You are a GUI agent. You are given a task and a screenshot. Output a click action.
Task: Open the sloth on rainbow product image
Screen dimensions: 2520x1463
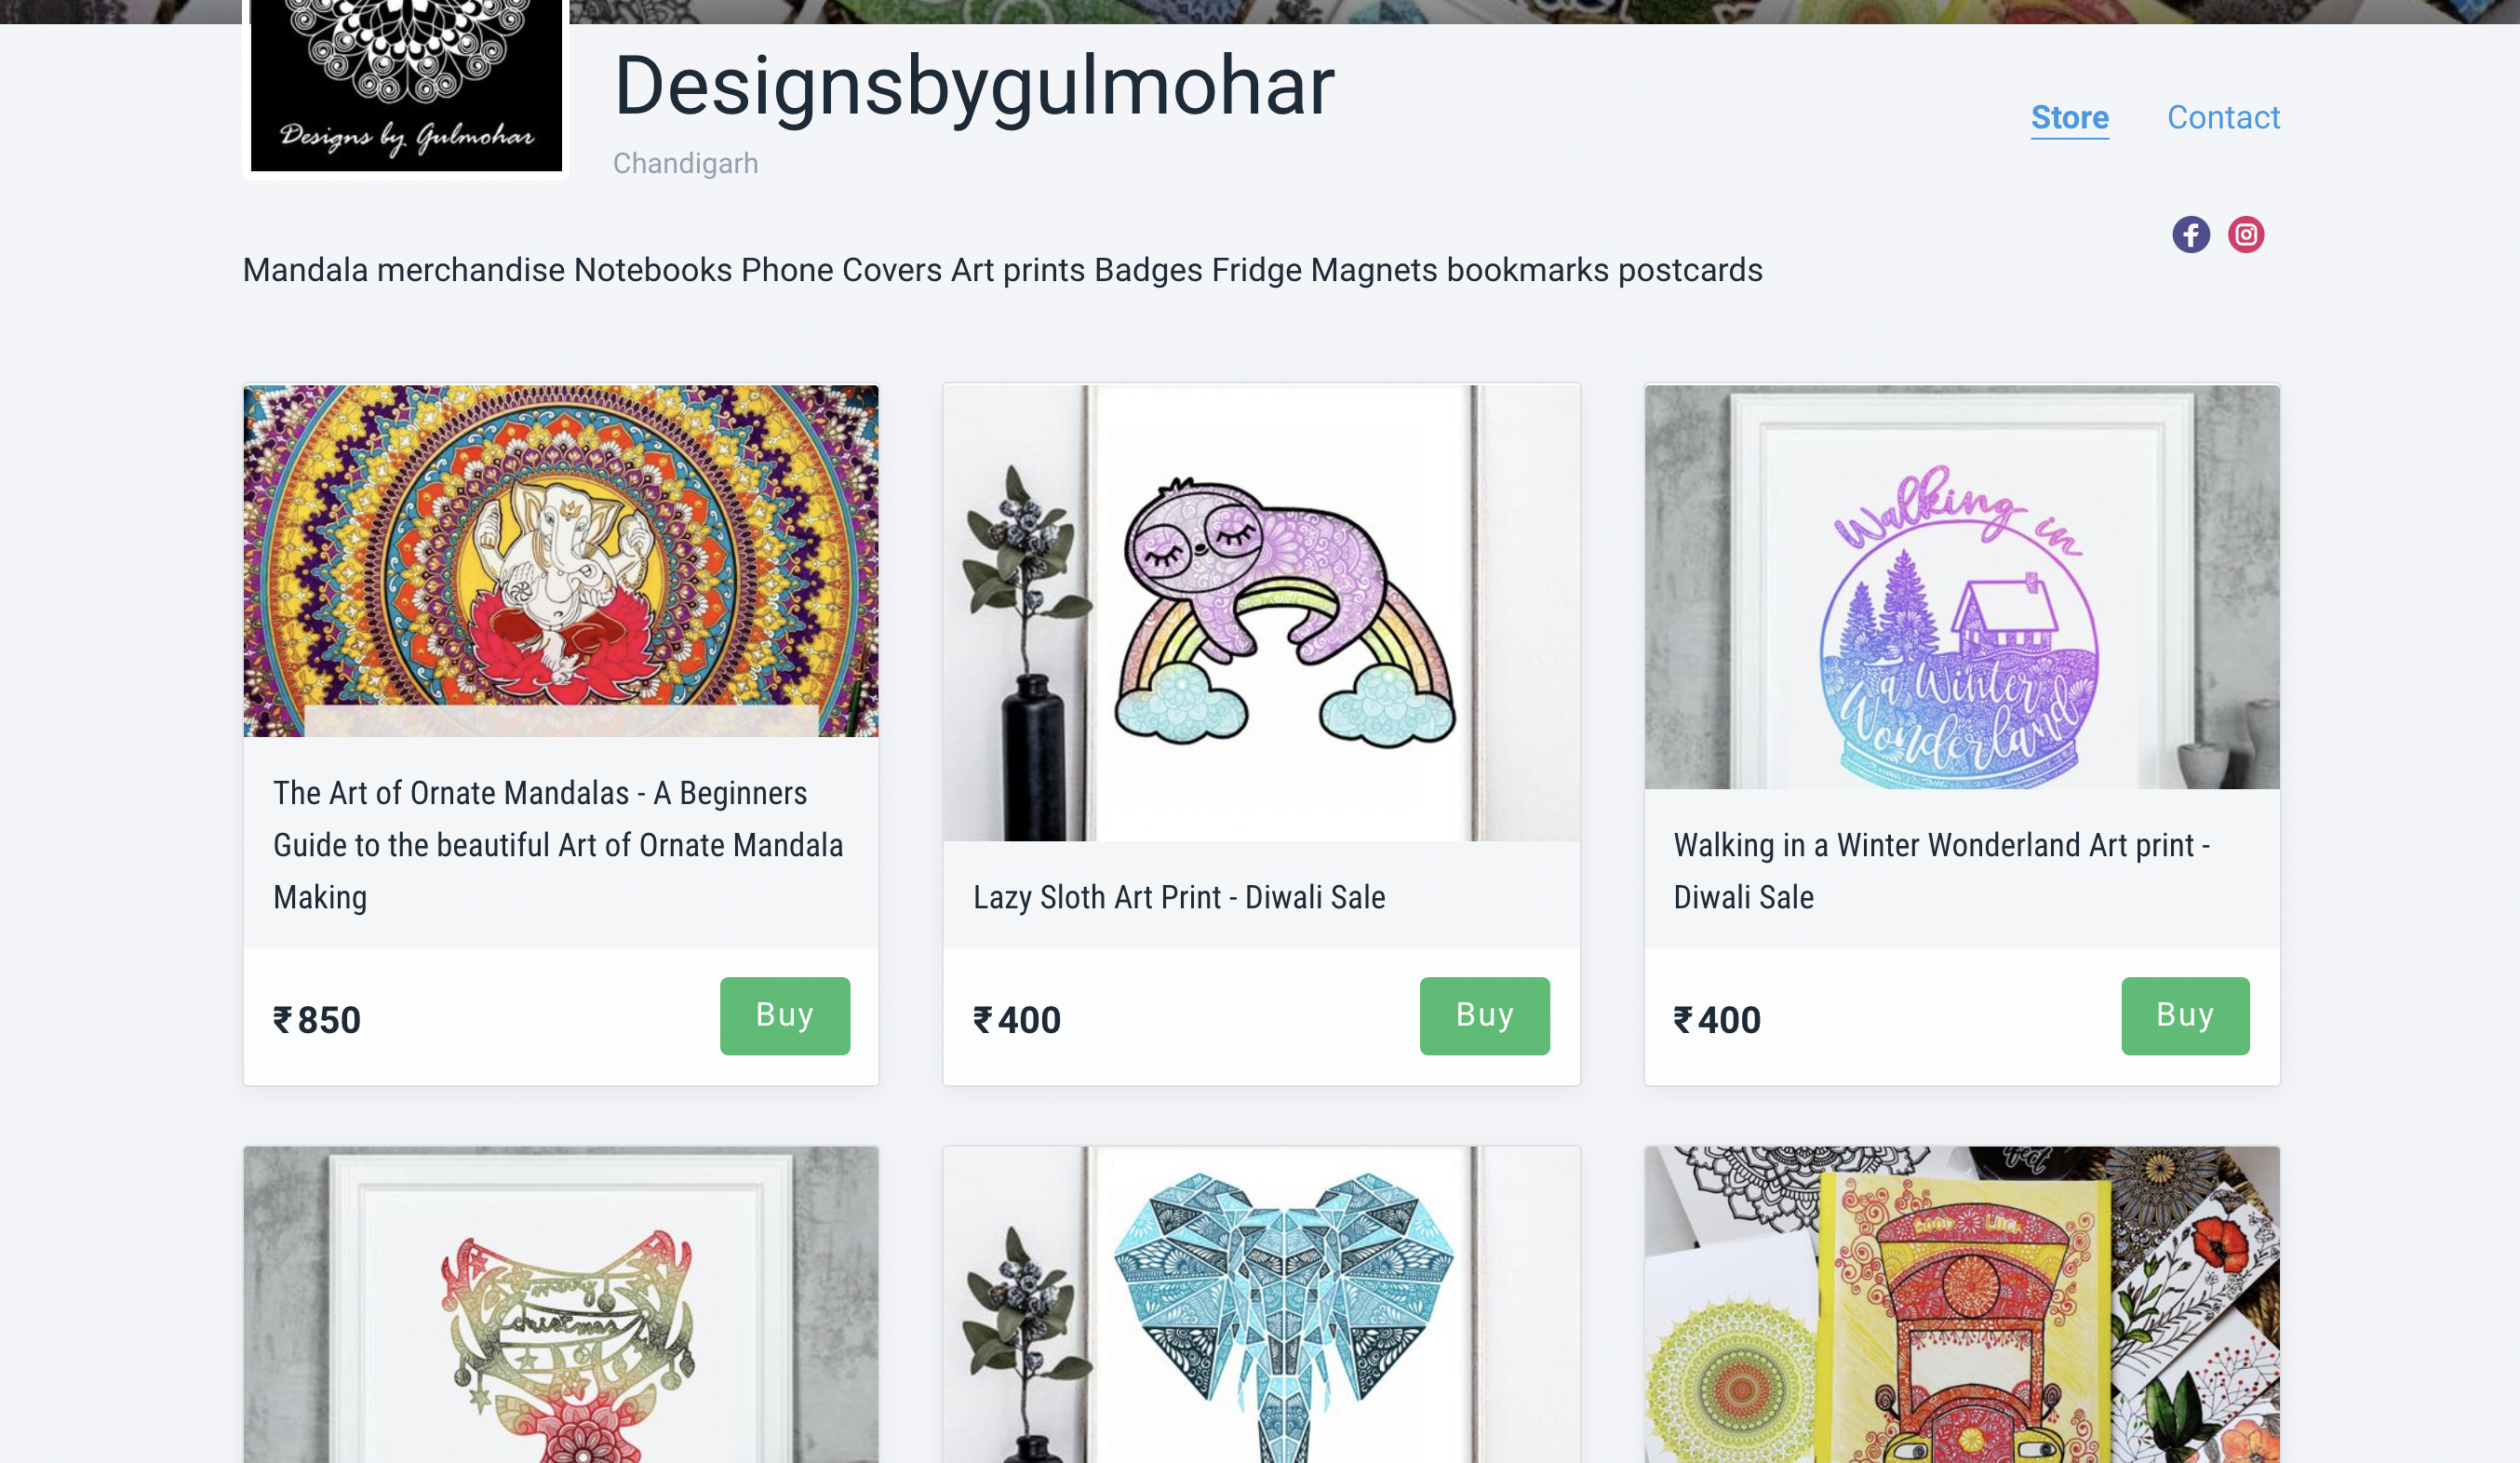[1261, 612]
